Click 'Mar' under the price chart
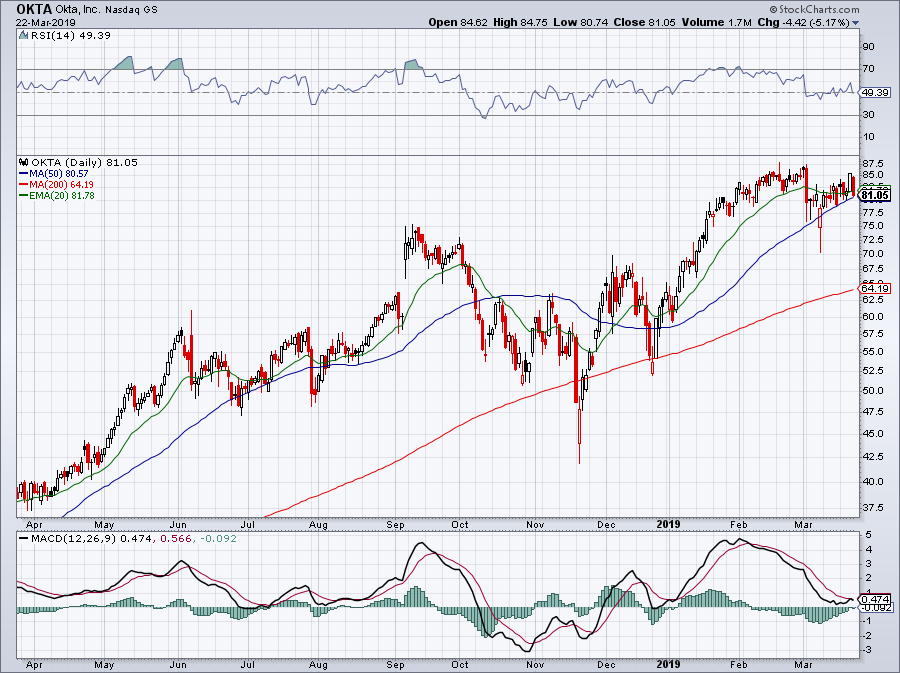900x673 pixels. point(804,524)
